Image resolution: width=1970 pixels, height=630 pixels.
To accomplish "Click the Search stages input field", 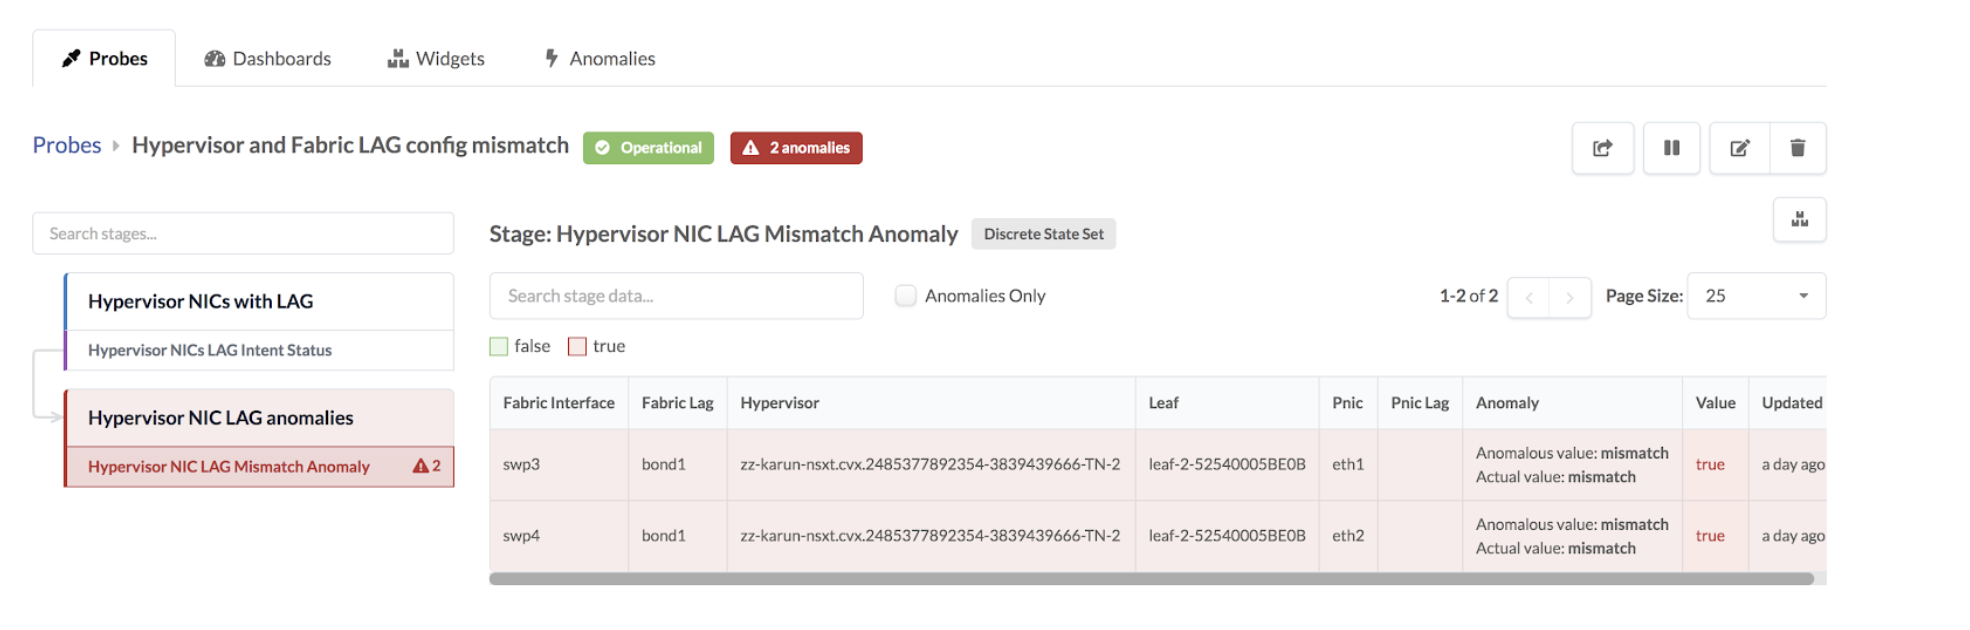I will click(243, 234).
